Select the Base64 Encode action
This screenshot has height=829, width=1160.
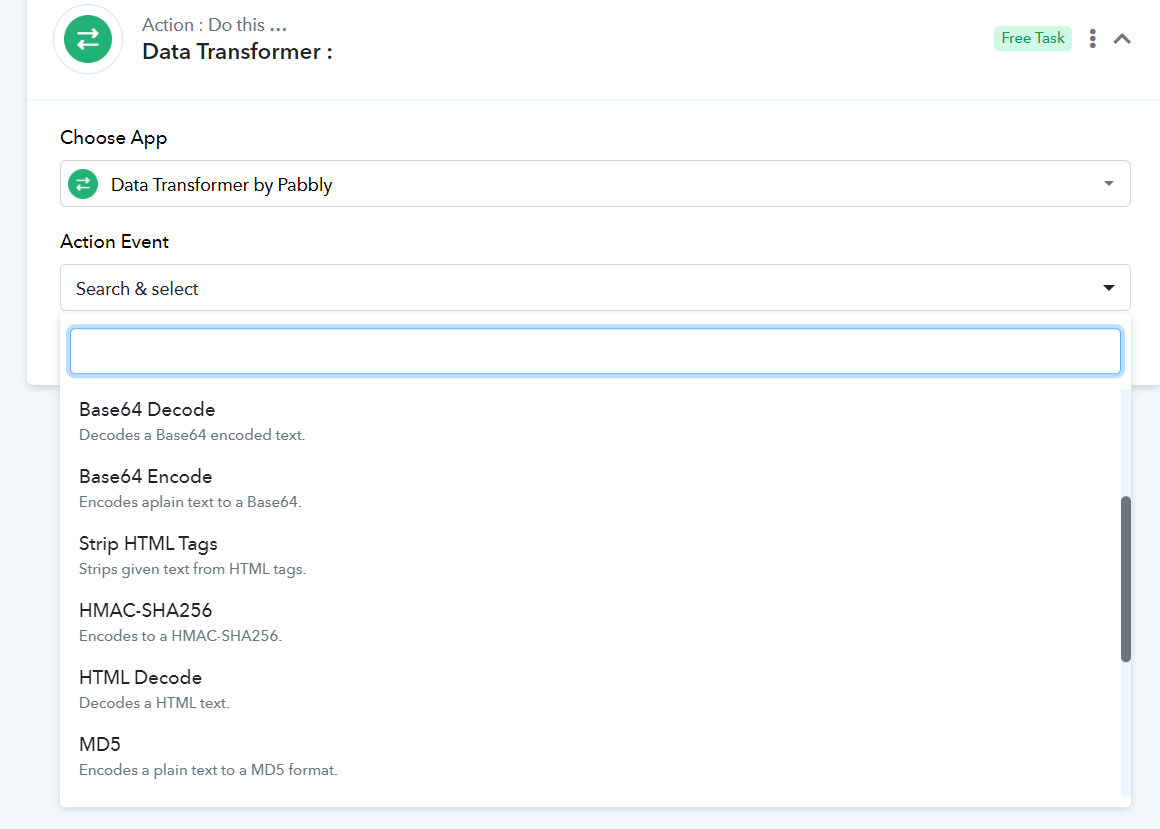point(591,489)
